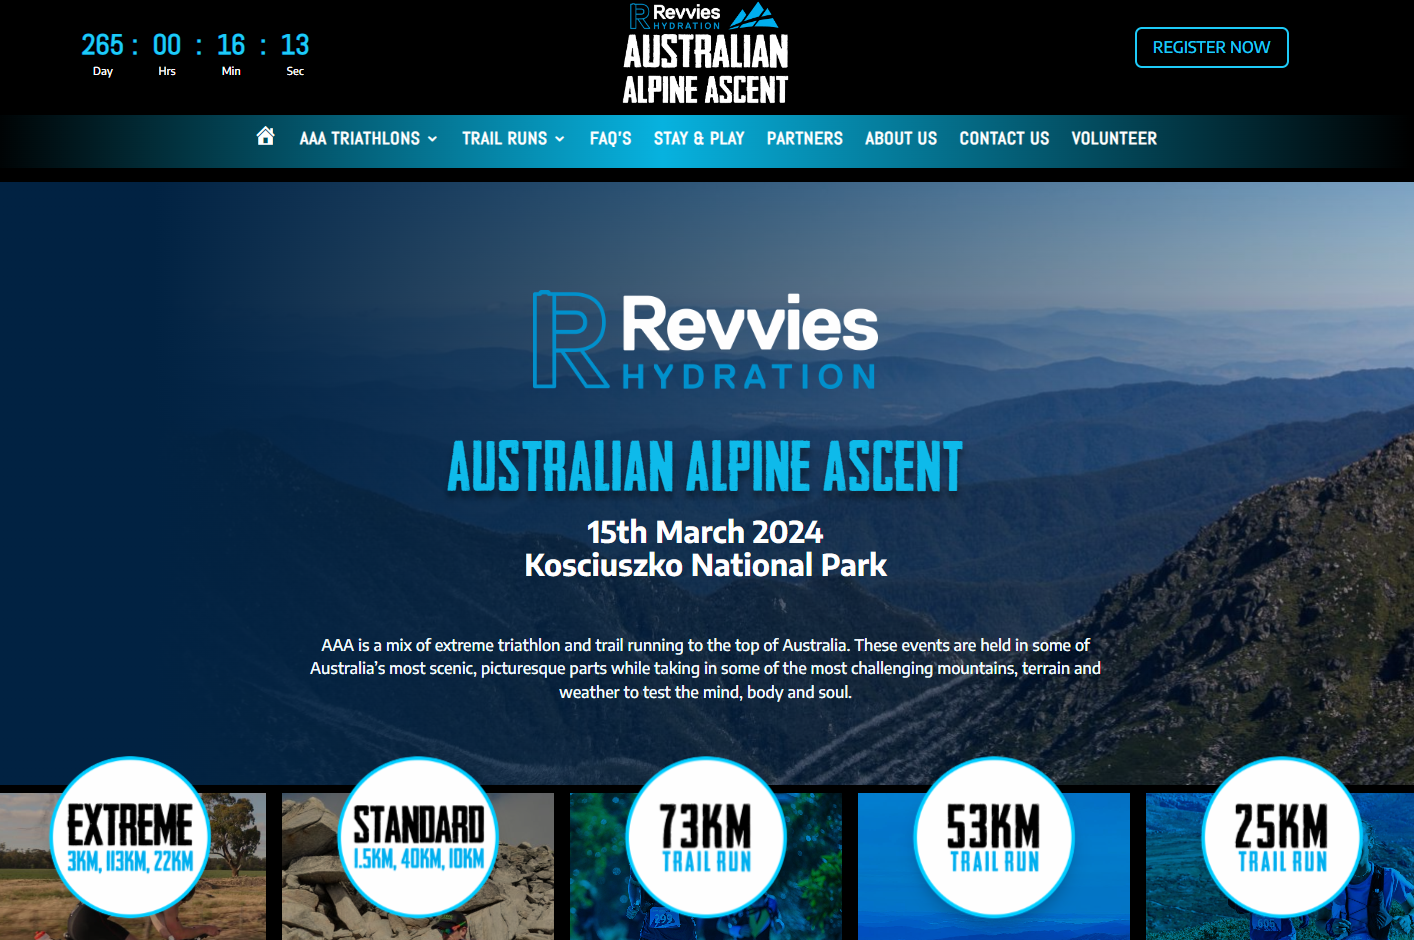Visit the Partners page

[805, 139]
